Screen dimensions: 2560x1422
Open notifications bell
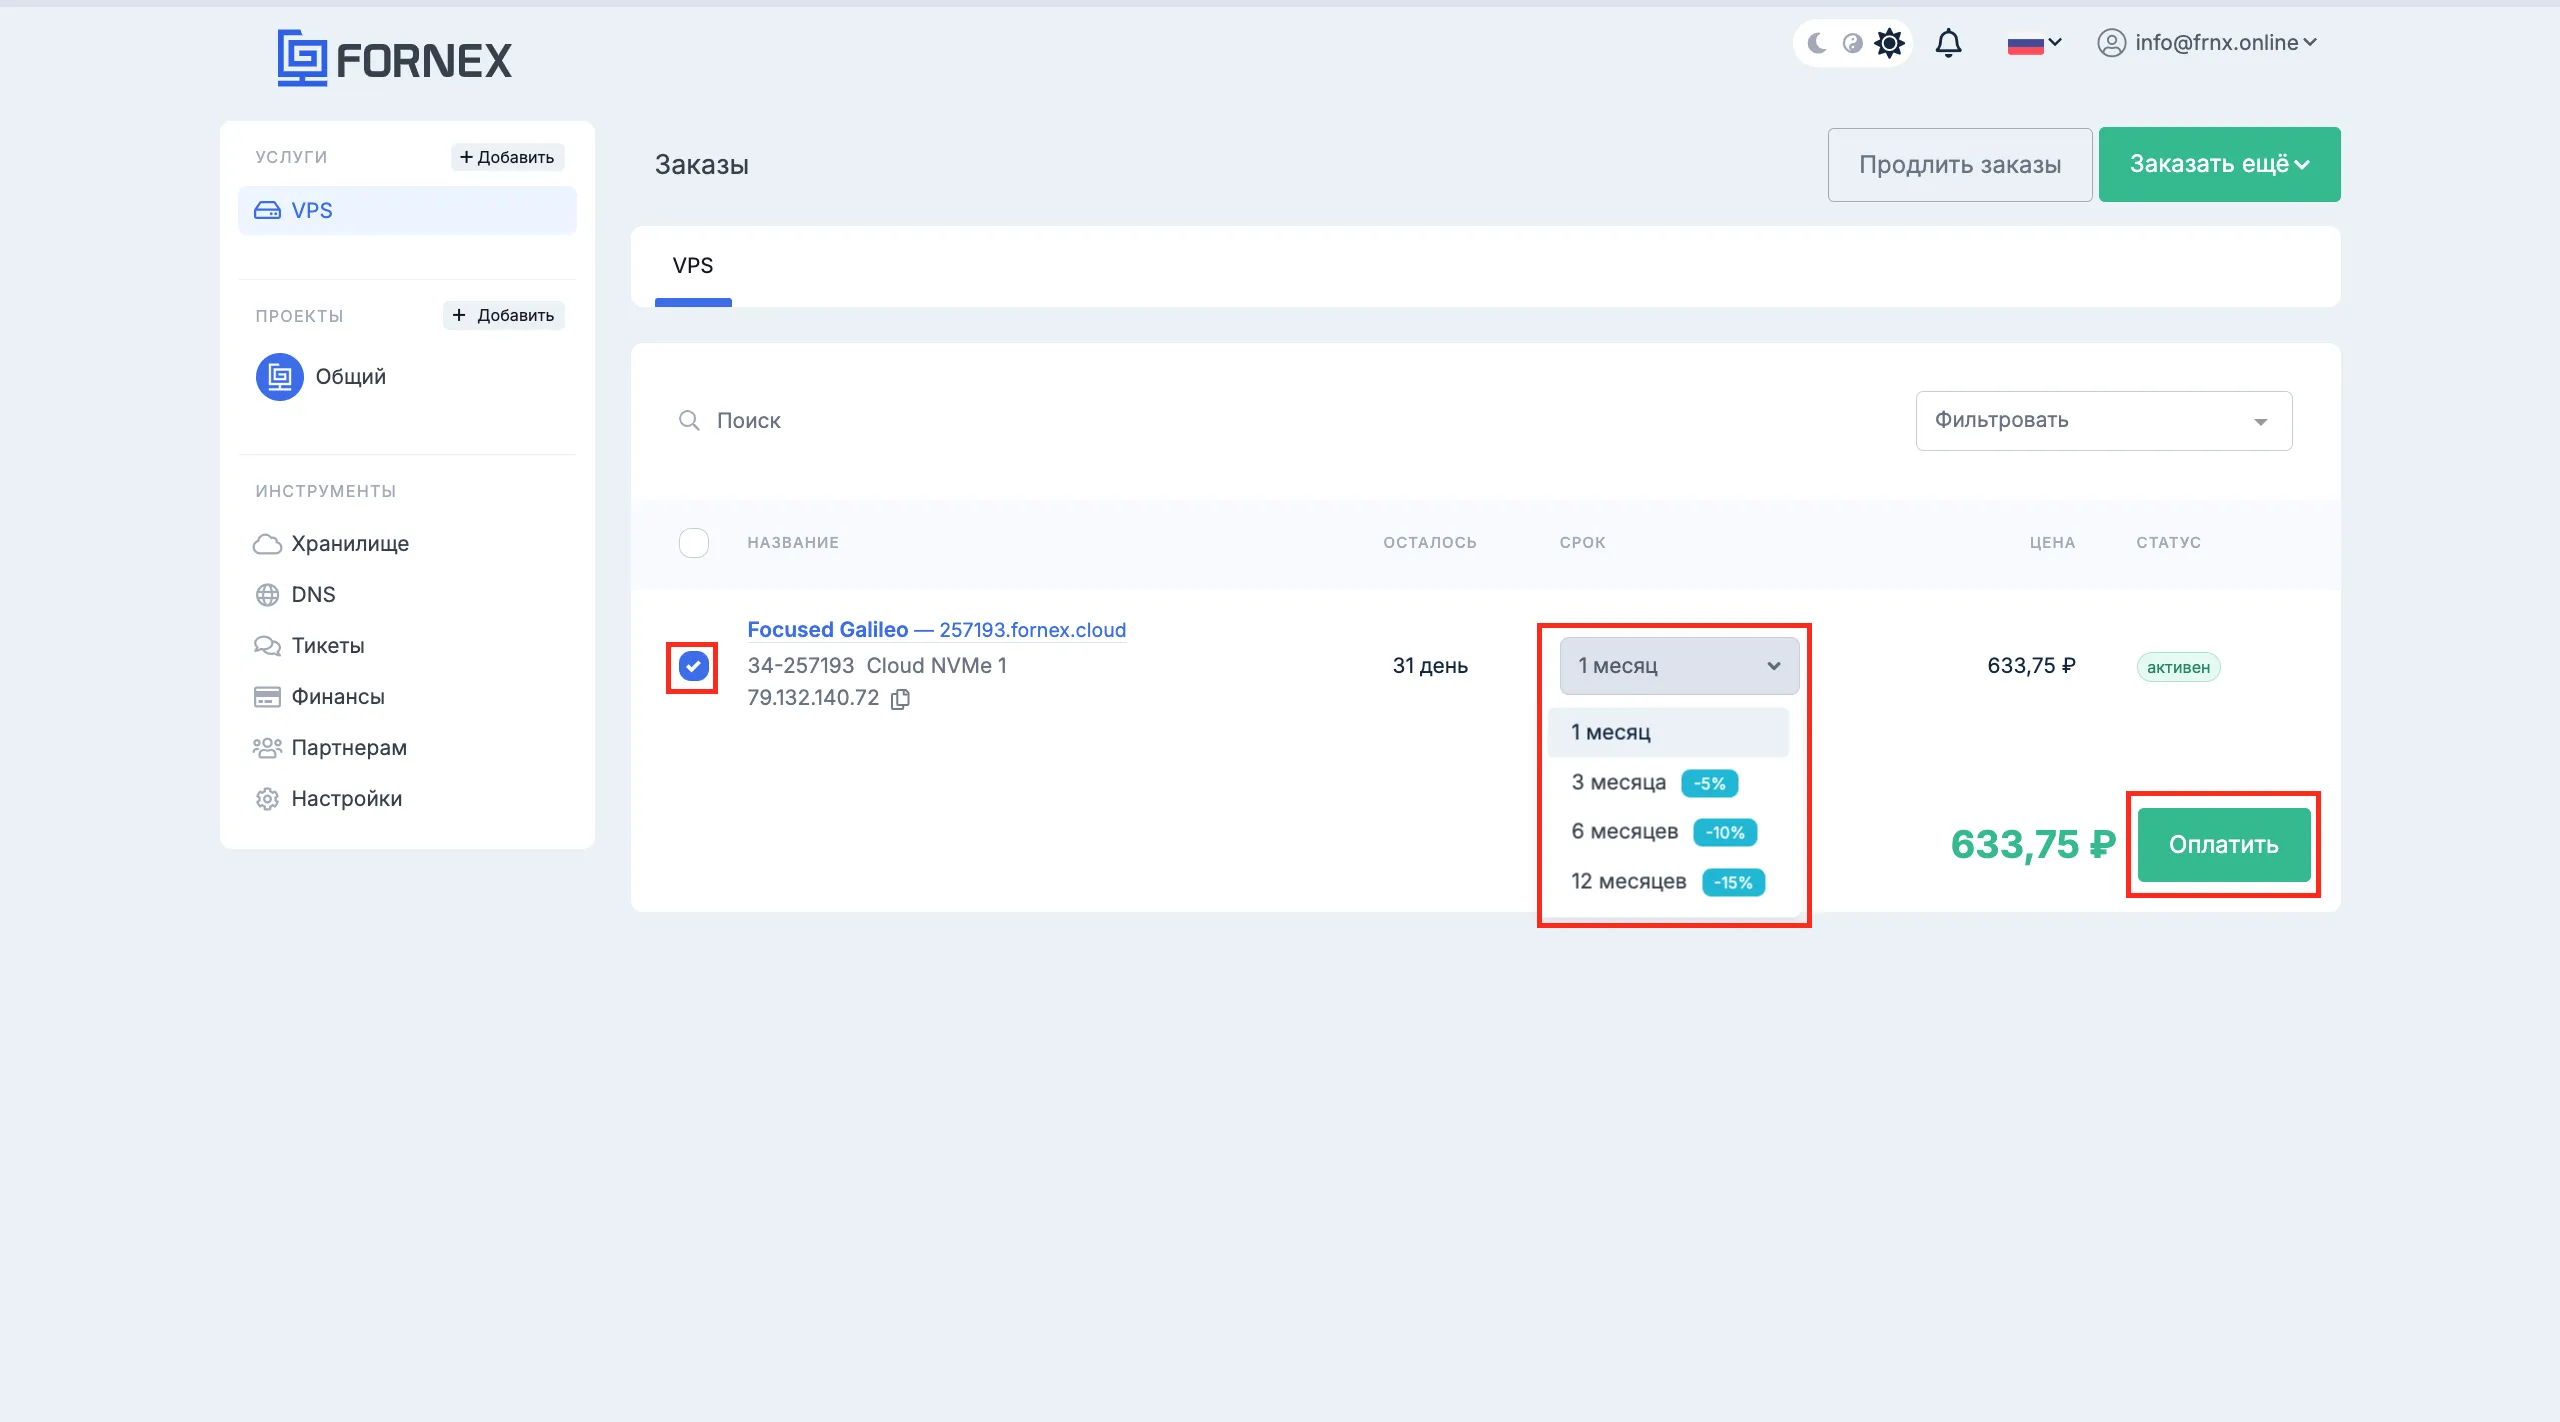pyautogui.click(x=1948, y=43)
